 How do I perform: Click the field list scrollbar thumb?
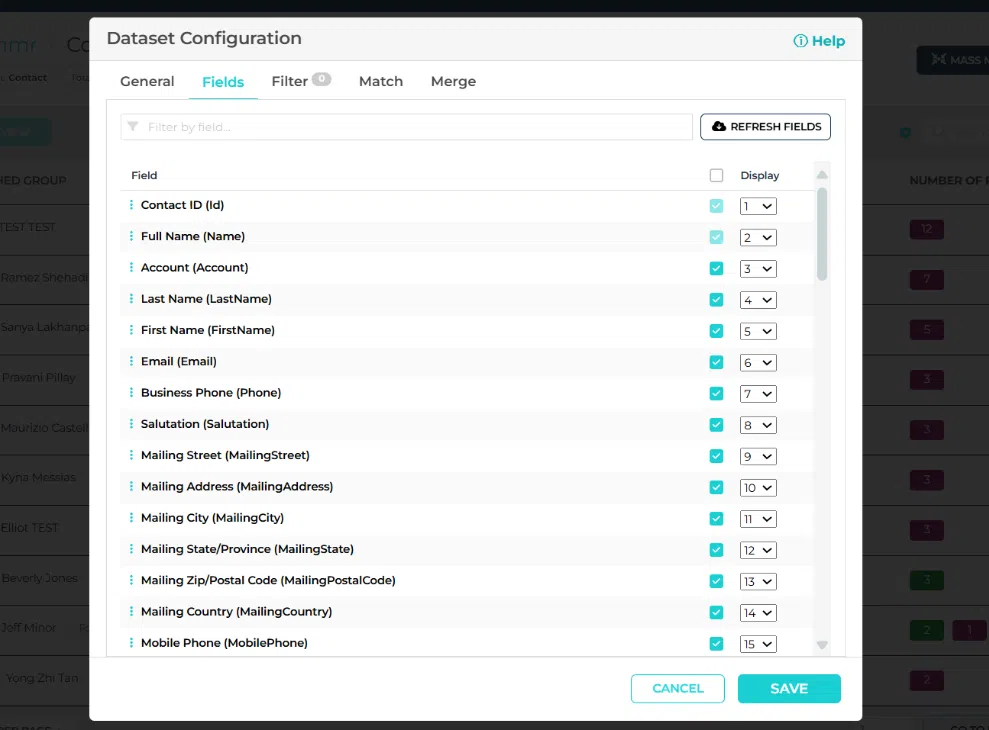[822, 234]
